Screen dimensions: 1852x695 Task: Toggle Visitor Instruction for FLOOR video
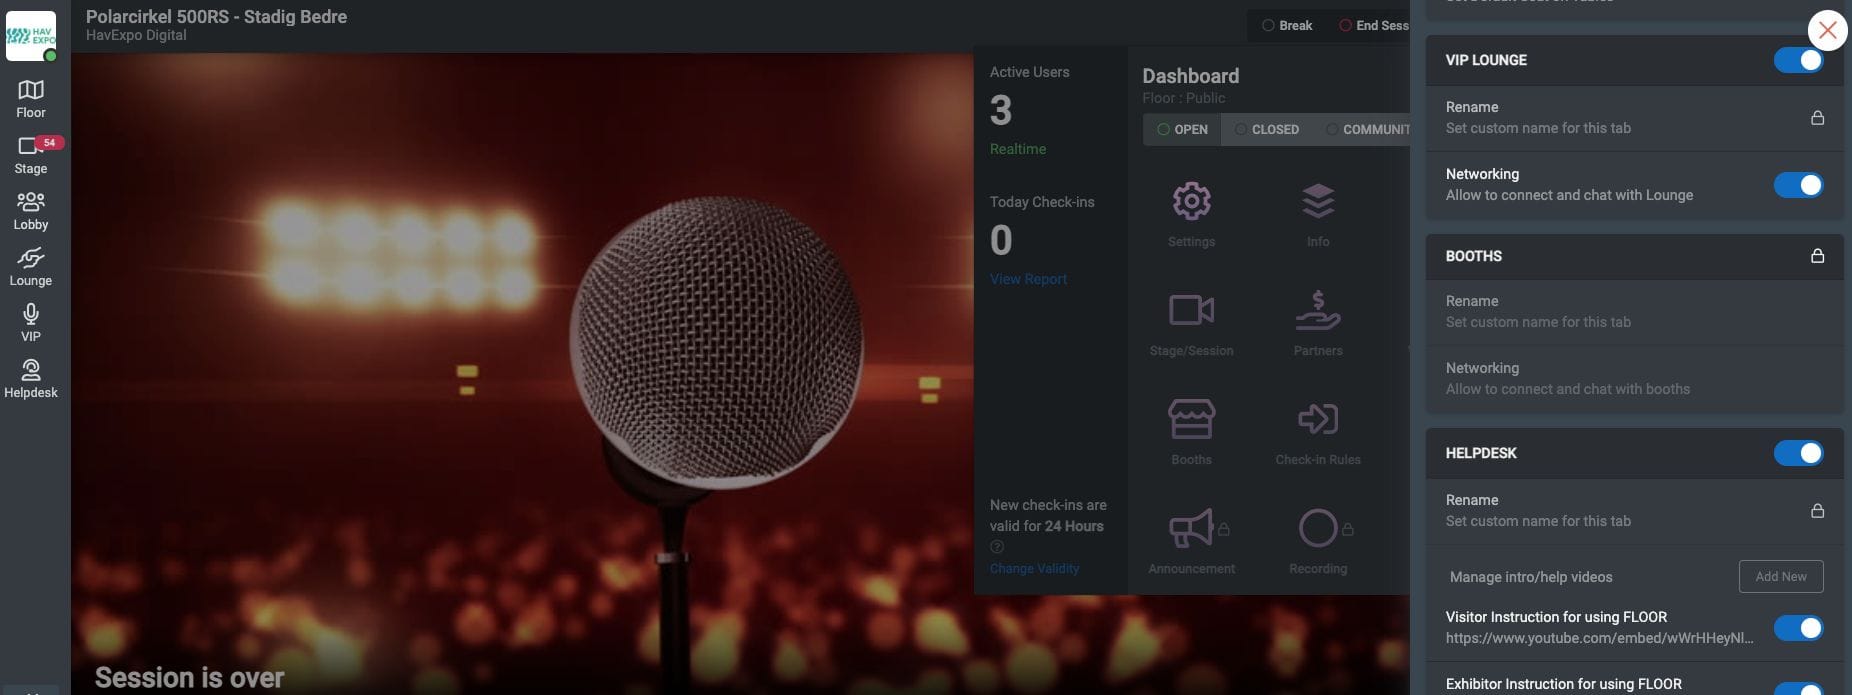[1798, 628]
